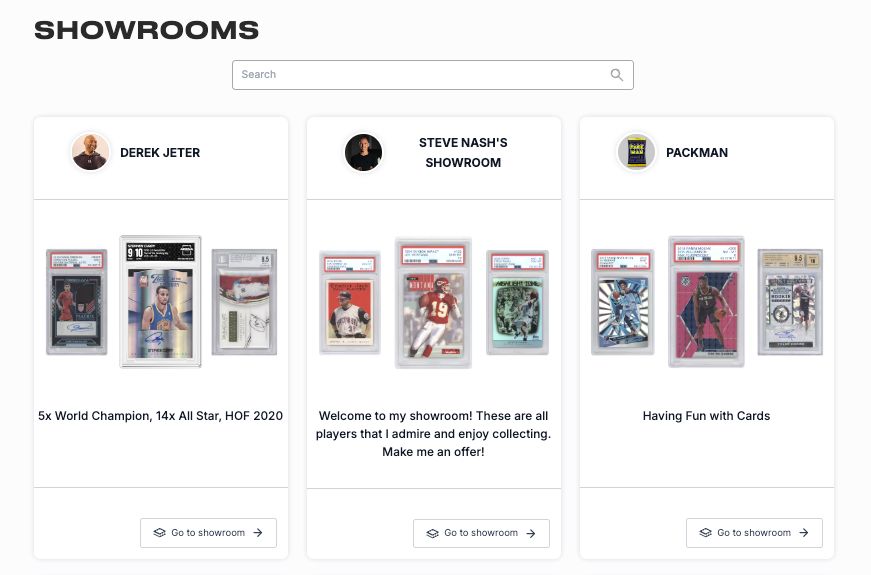The height and width of the screenshot is (575, 871).
Task: Click the Packman pack avatar icon
Action: (637, 152)
